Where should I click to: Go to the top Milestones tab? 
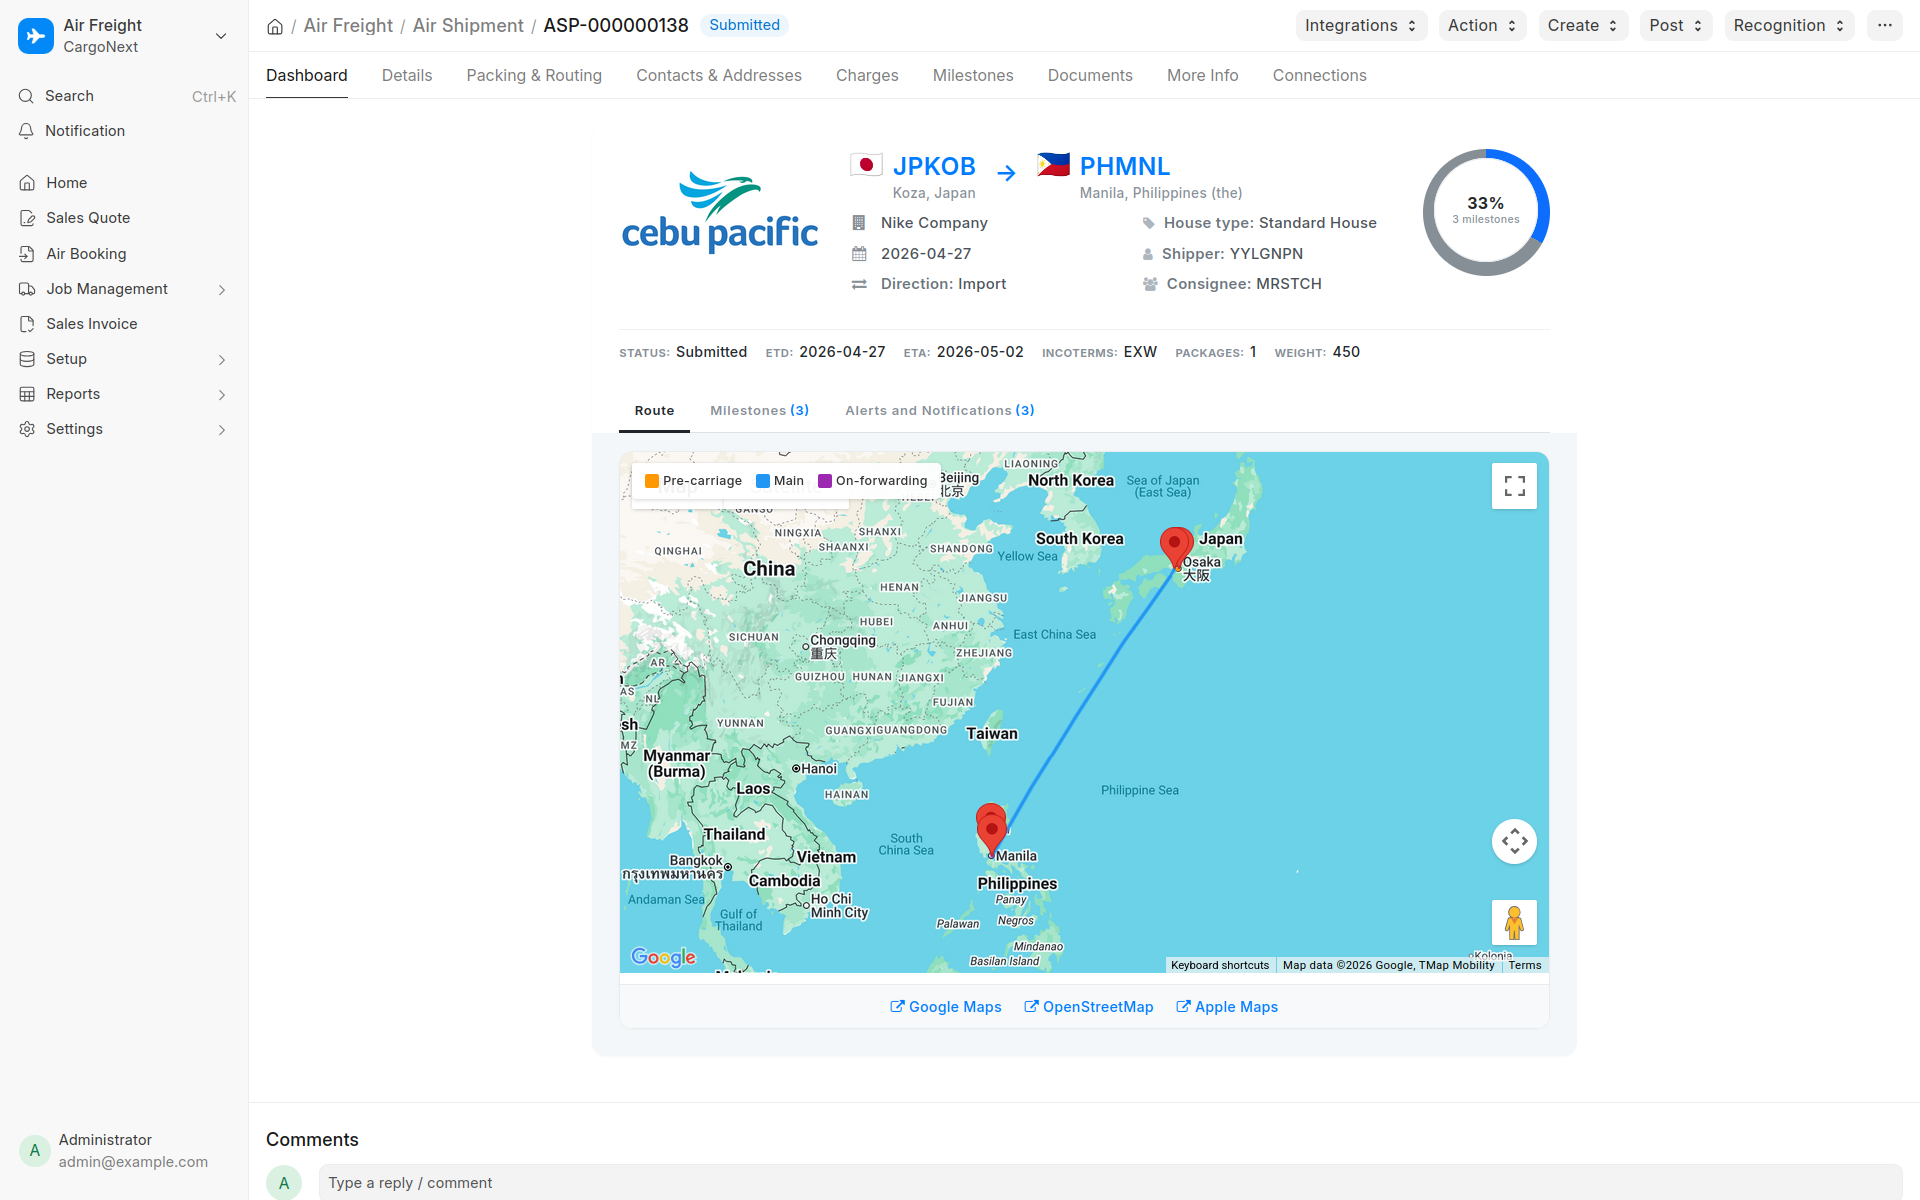pyautogui.click(x=973, y=76)
